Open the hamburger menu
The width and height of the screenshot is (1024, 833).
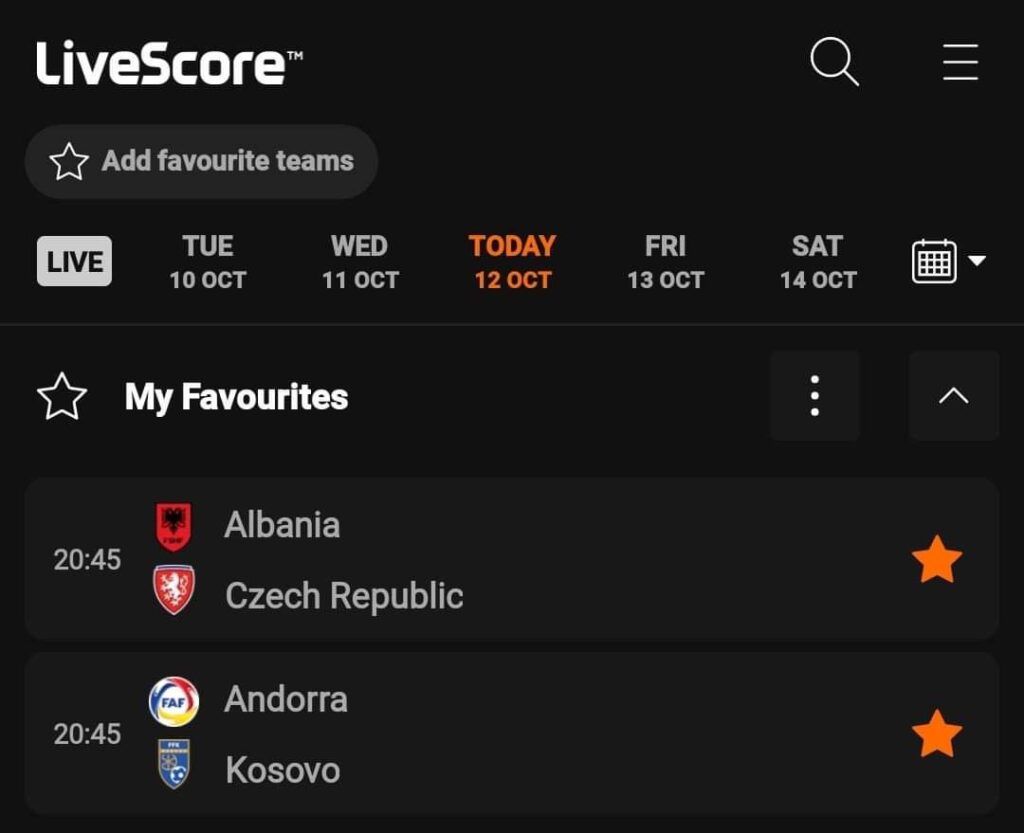[960, 62]
